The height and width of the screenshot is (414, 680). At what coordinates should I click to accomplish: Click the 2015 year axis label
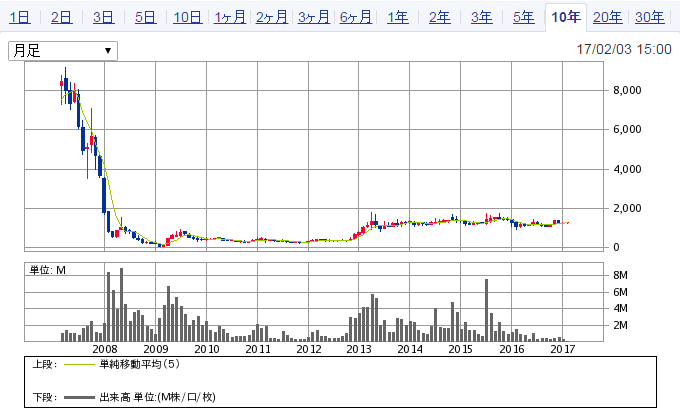pyautogui.click(x=461, y=349)
